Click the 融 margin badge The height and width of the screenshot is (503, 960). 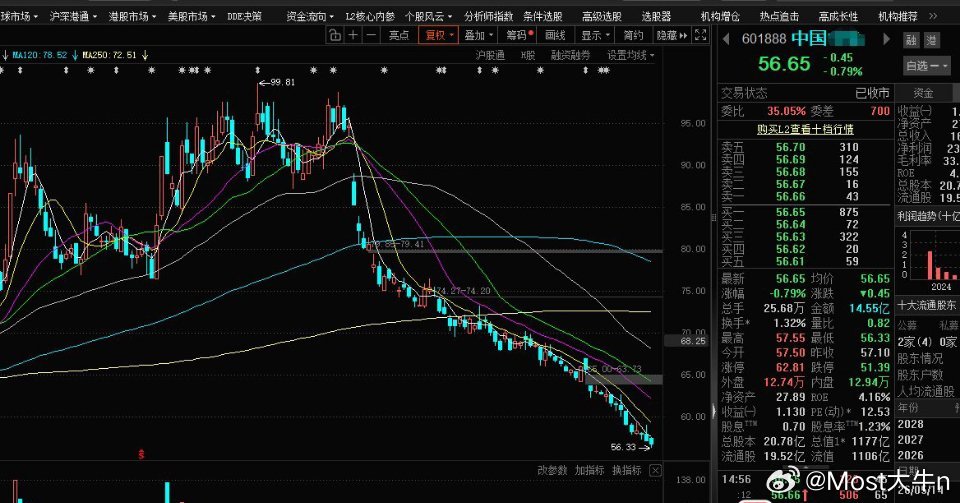coord(911,40)
